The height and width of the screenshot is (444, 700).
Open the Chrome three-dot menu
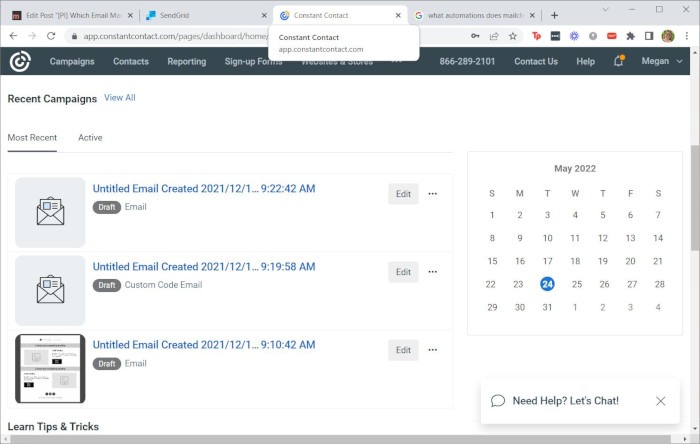coord(687,36)
